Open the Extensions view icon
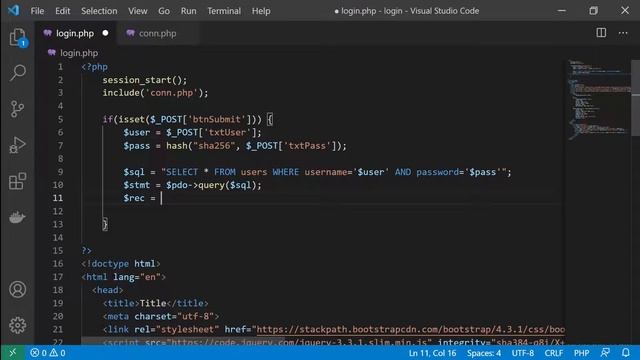Screen dimensions: 640x360 click(18, 181)
